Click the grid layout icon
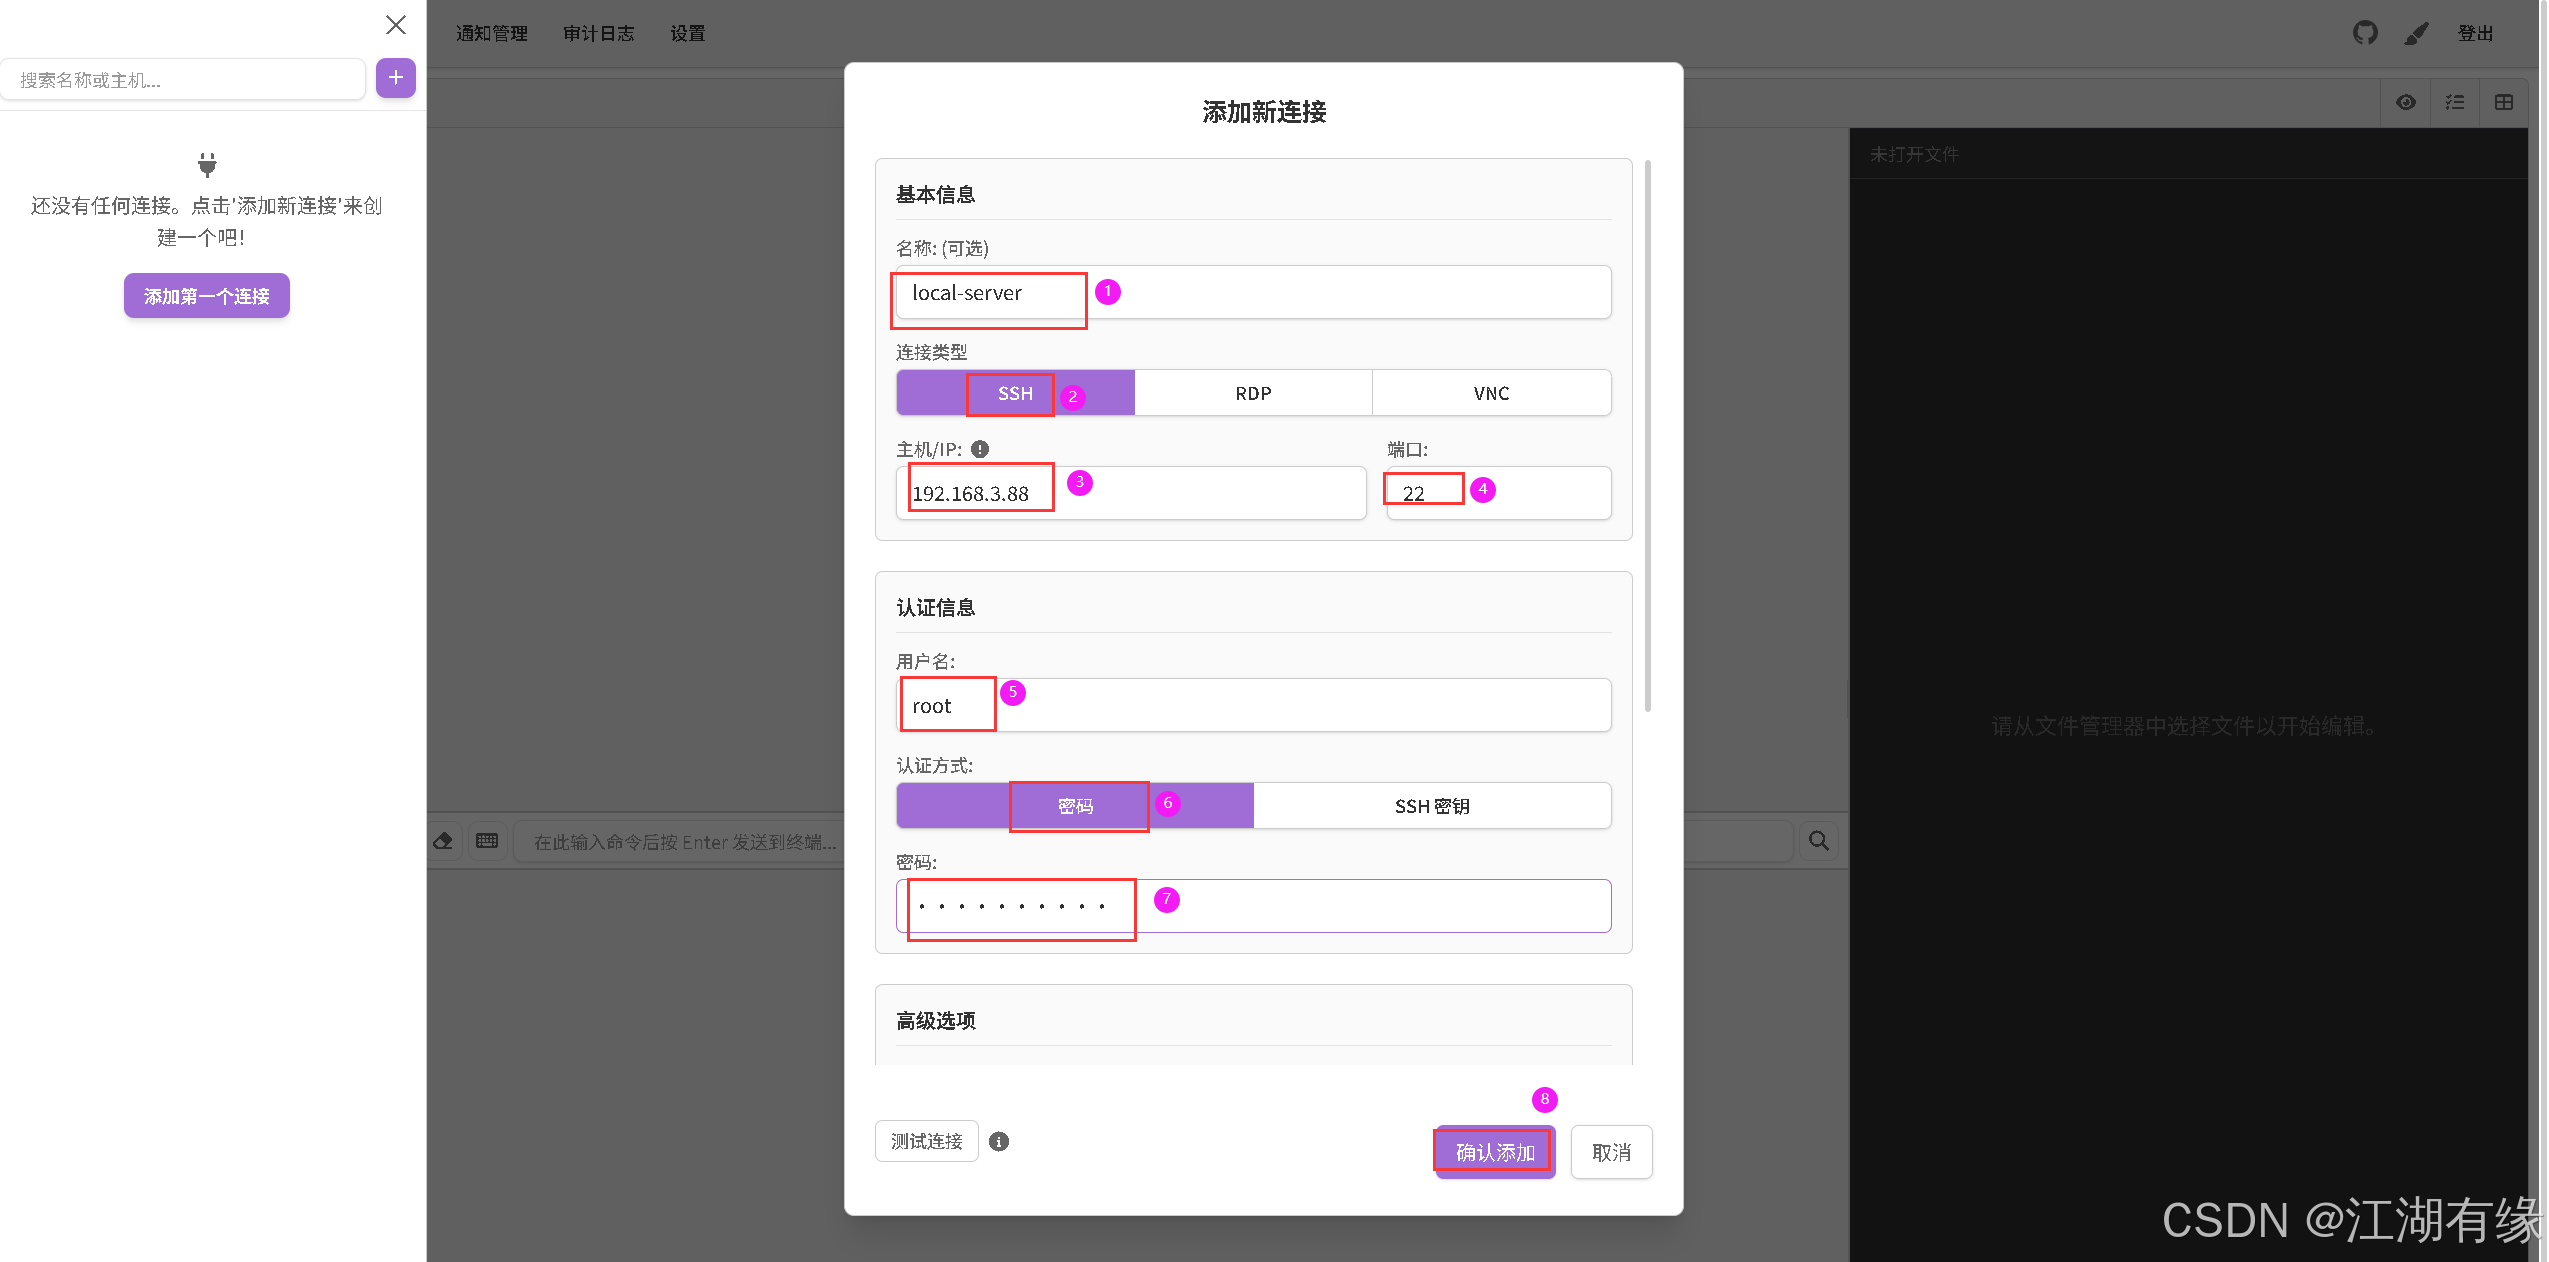 pos(2504,102)
